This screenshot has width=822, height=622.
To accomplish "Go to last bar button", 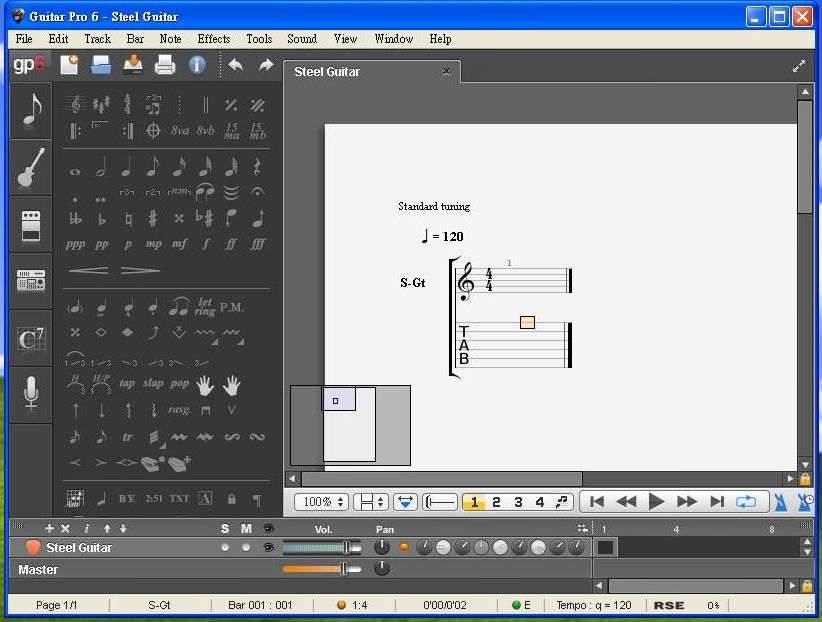I will click(x=717, y=502).
